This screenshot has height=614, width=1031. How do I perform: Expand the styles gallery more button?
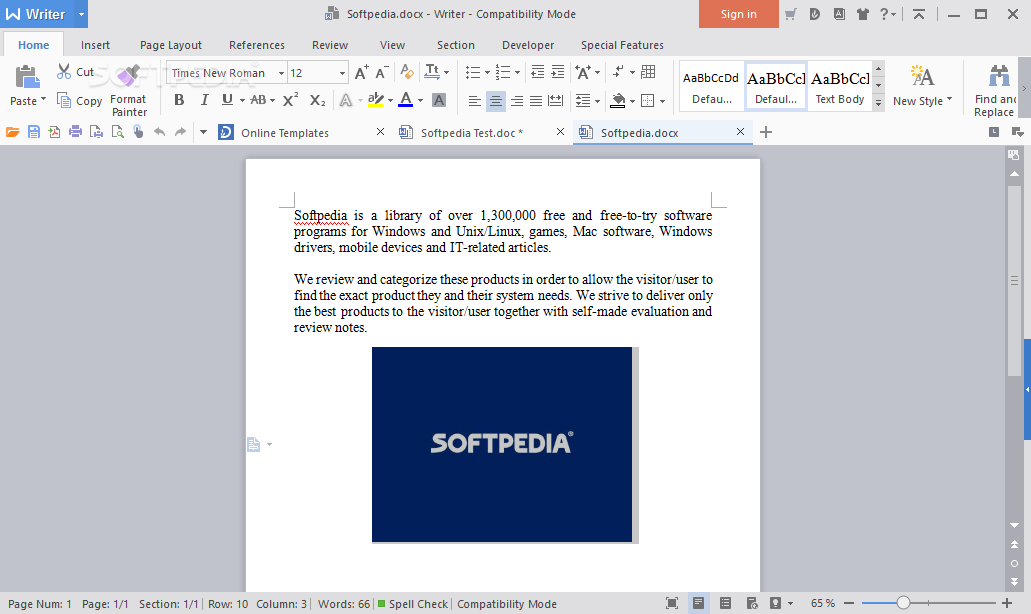point(878,103)
